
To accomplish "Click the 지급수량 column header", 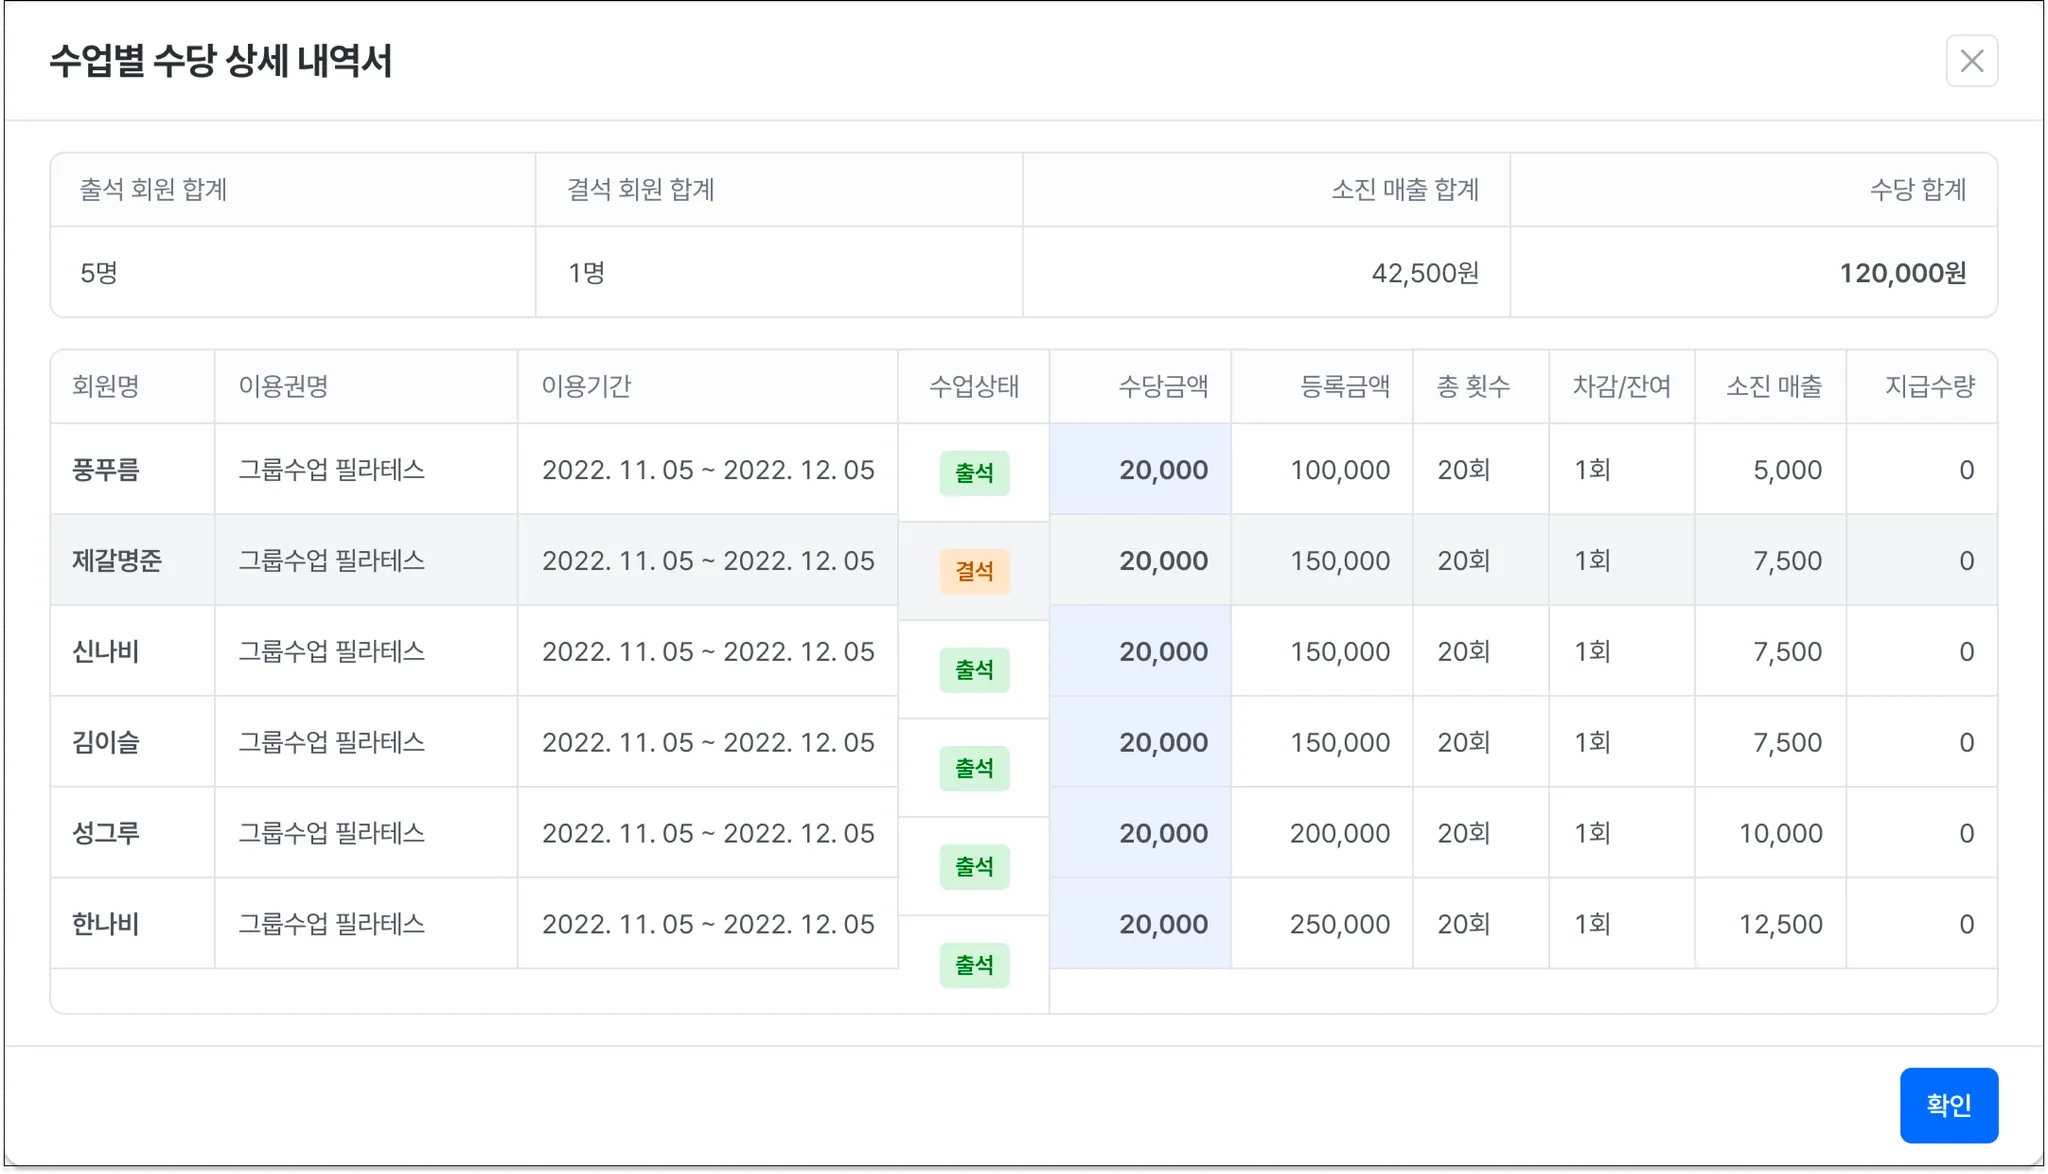I will click(x=1929, y=387).
